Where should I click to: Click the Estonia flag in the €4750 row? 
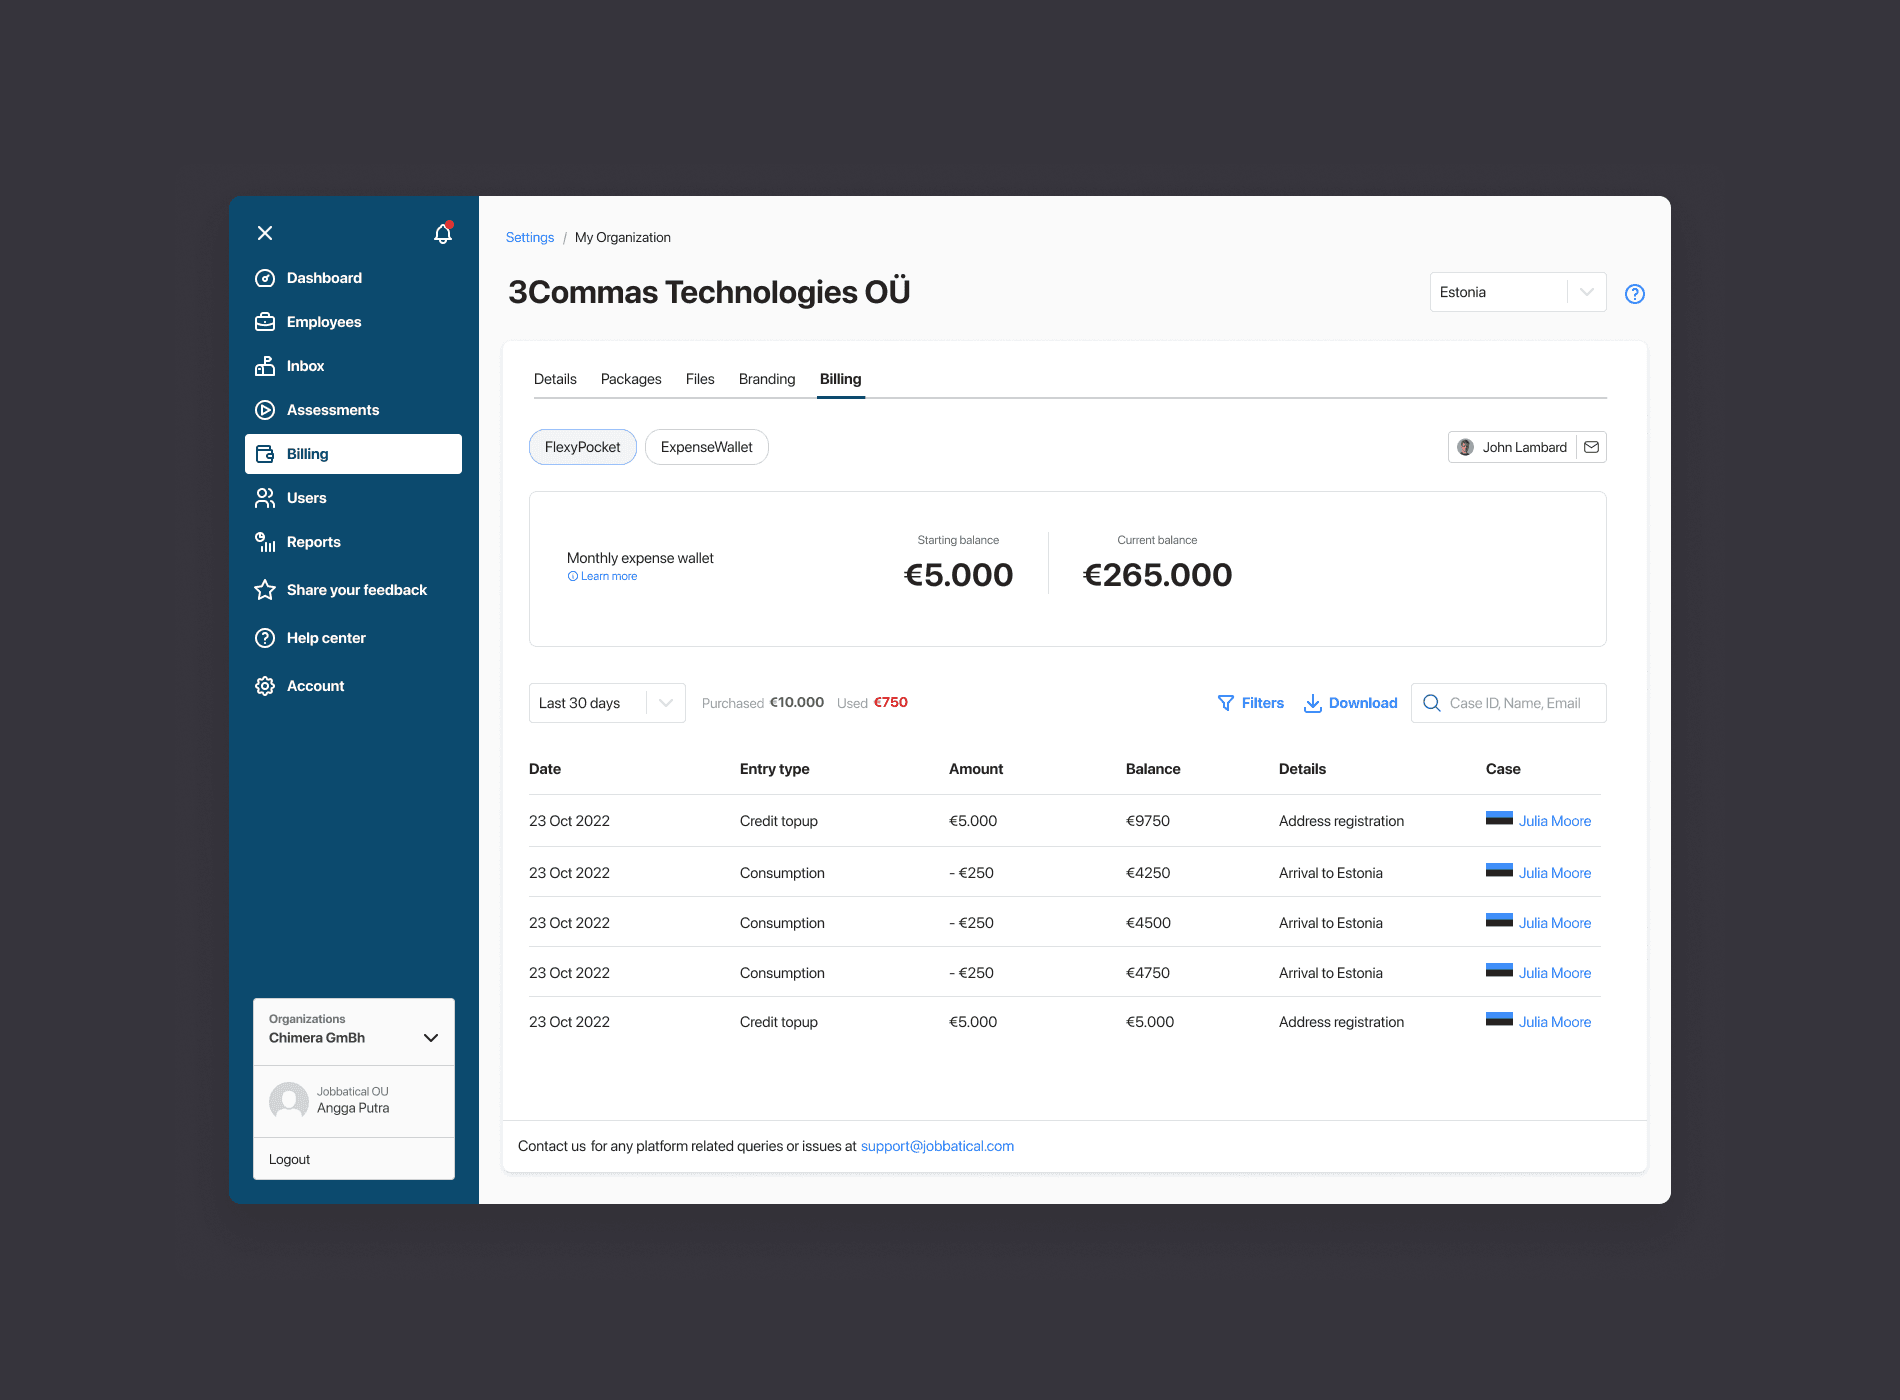tap(1499, 971)
